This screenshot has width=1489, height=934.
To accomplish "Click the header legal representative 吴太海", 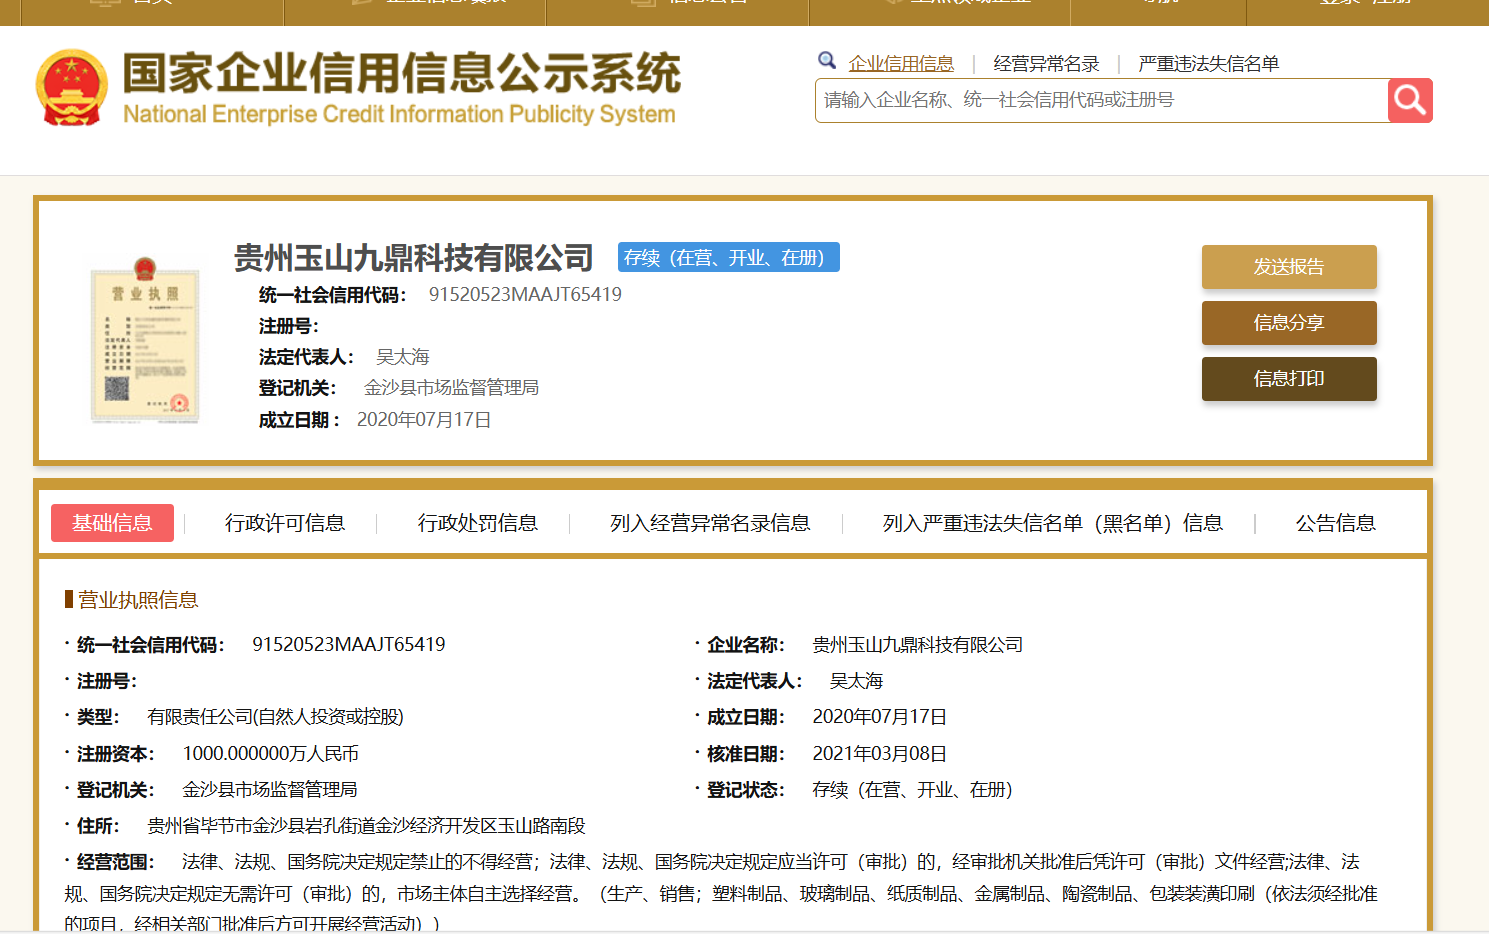I will coord(402,357).
